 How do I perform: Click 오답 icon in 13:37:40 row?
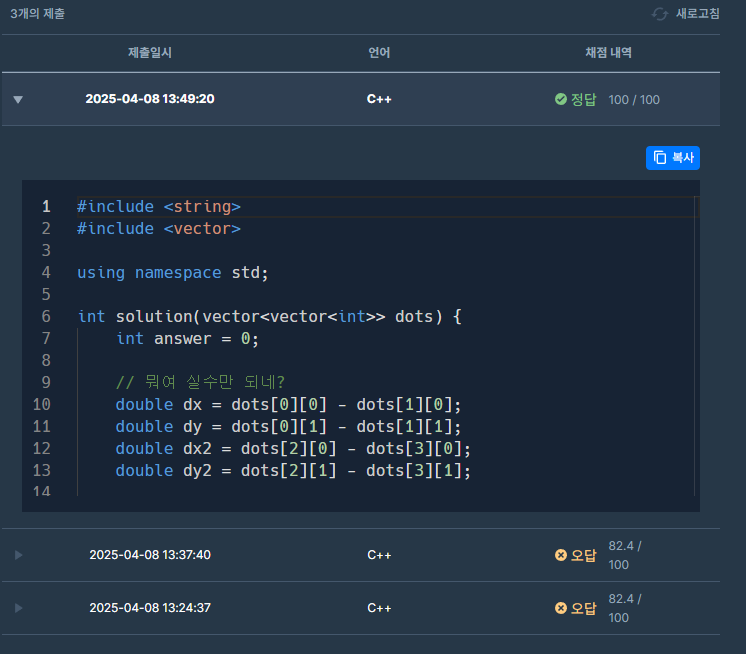[561, 555]
